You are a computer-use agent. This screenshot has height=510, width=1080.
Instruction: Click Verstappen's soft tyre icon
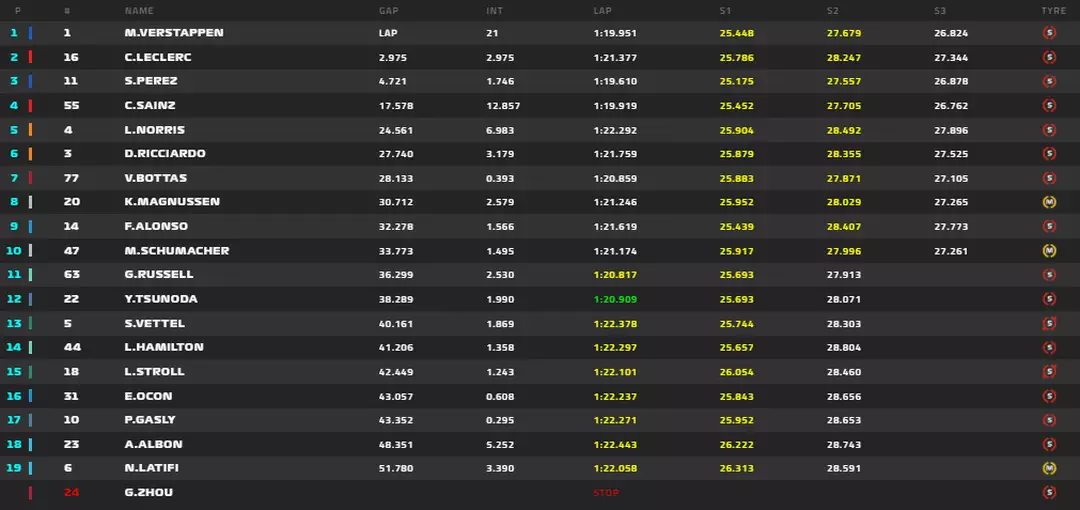1049,33
